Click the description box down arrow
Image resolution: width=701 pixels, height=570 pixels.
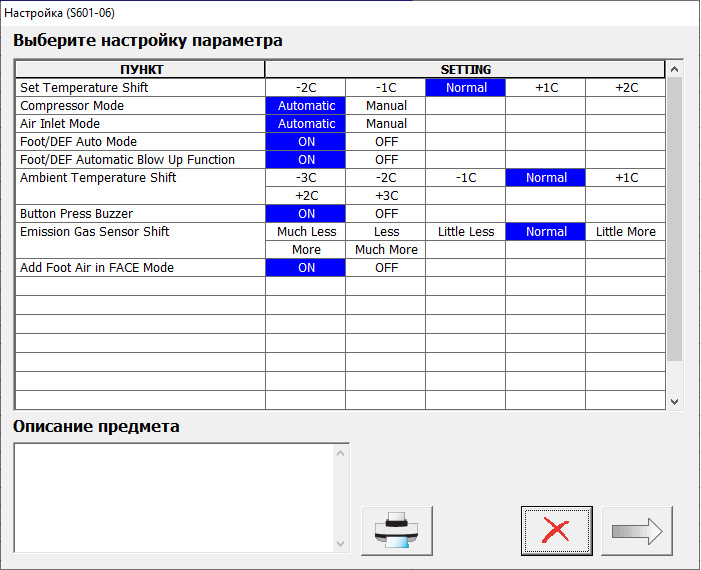pyautogui.click(x=340, y=544)
